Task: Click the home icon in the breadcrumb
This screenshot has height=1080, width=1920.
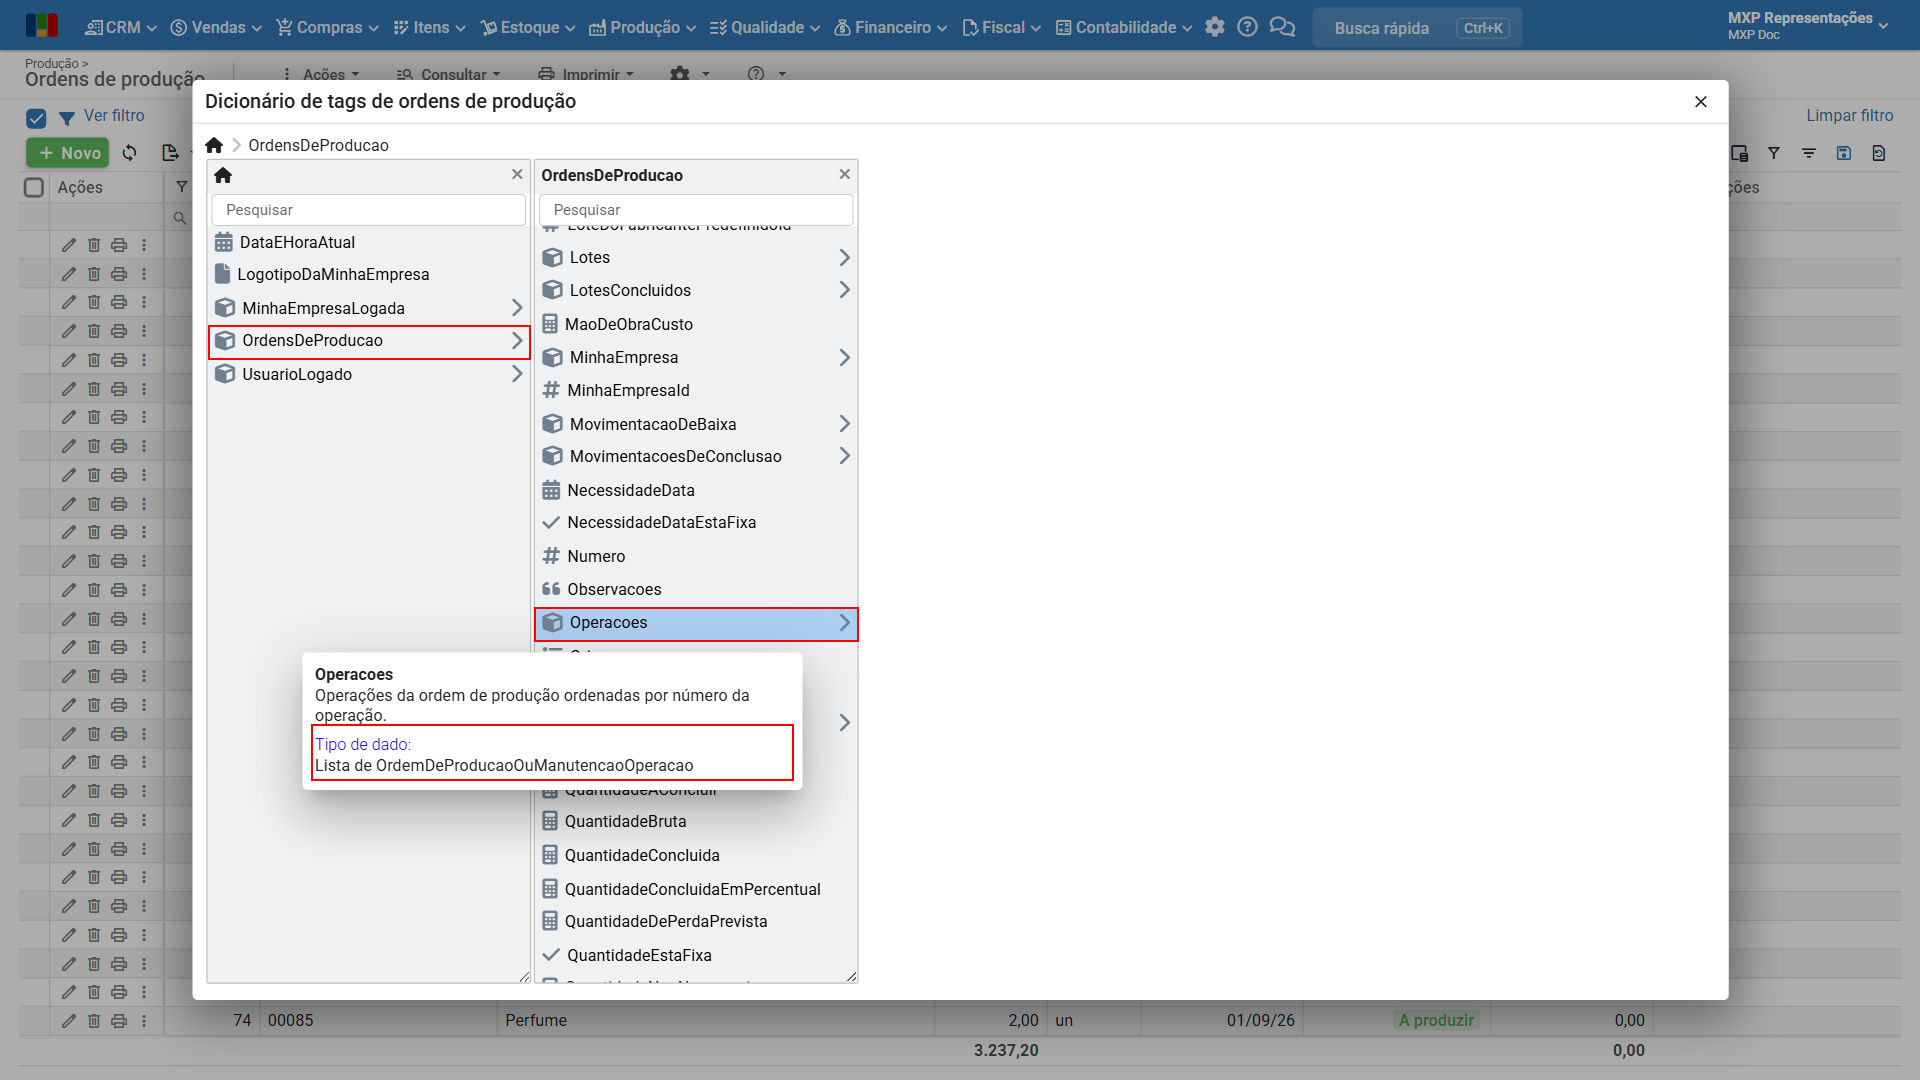Action: coord(214,145)
